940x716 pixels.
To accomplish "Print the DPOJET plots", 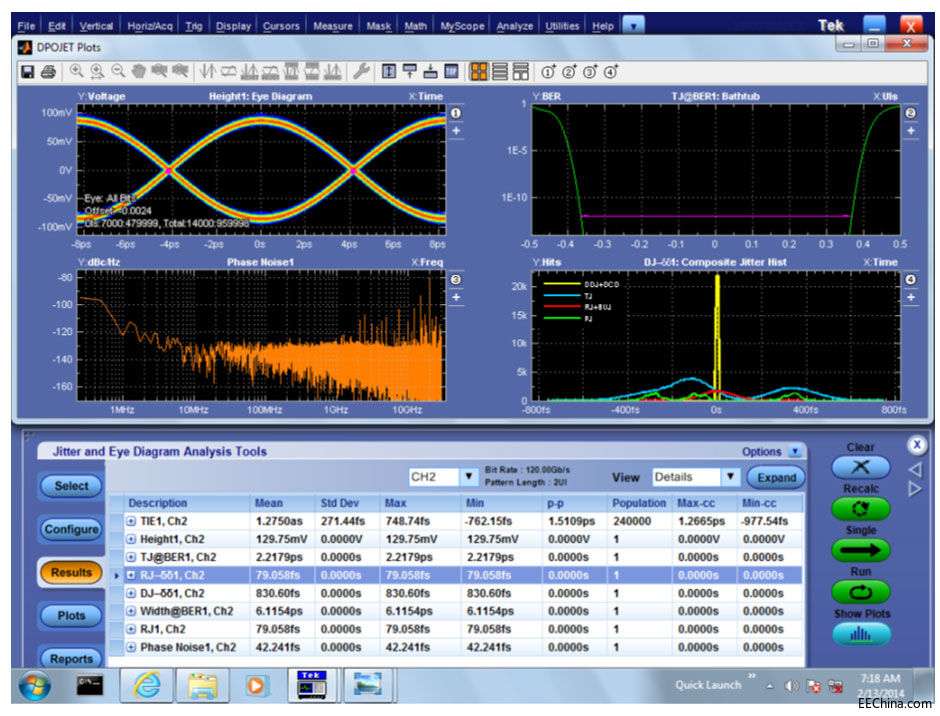I will 48,72.
